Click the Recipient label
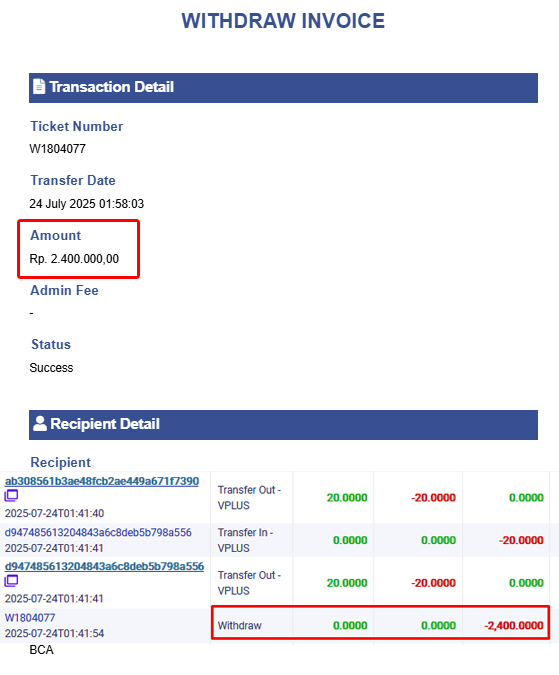 click(x=61, y=462)
